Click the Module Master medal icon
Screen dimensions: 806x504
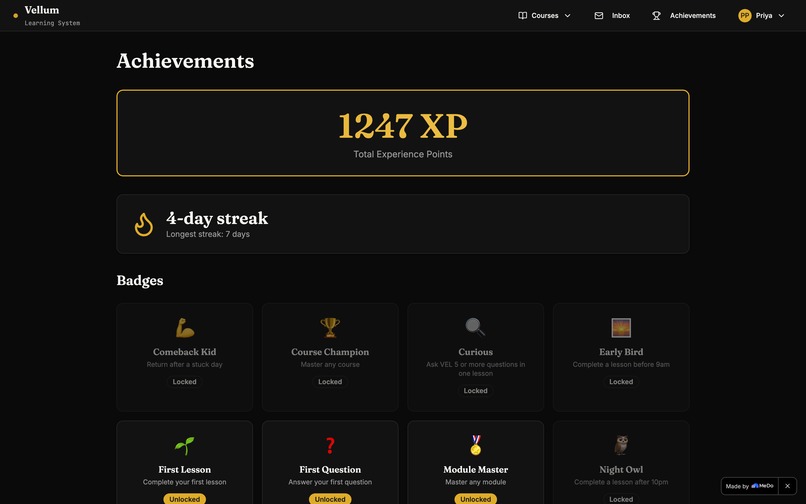pos(475,445)
